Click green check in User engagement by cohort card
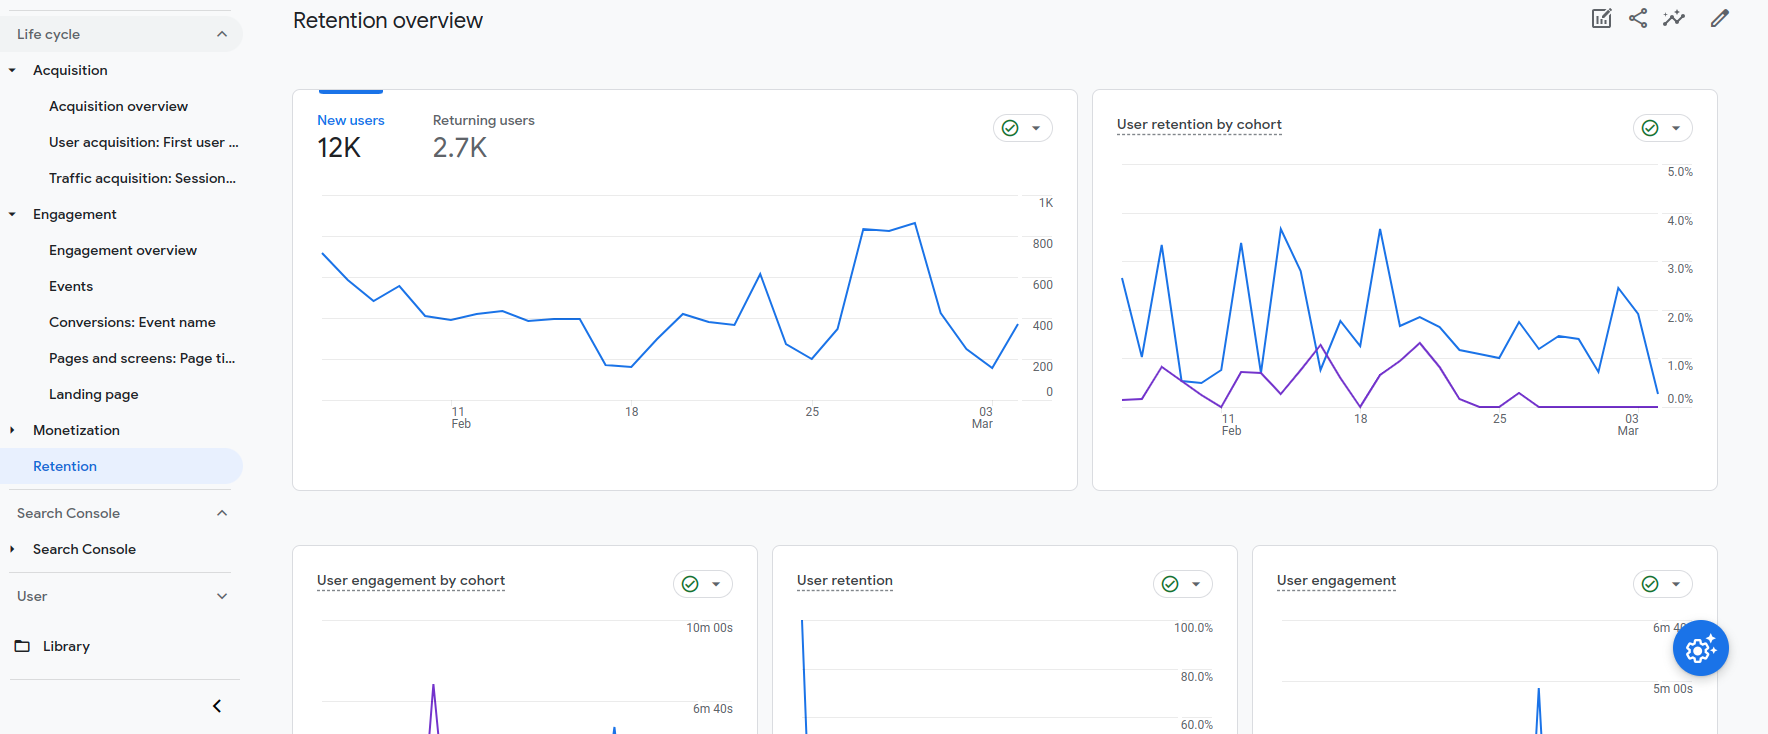Image resolution: width=1768 pixels, height=734 pixels. 690,584
